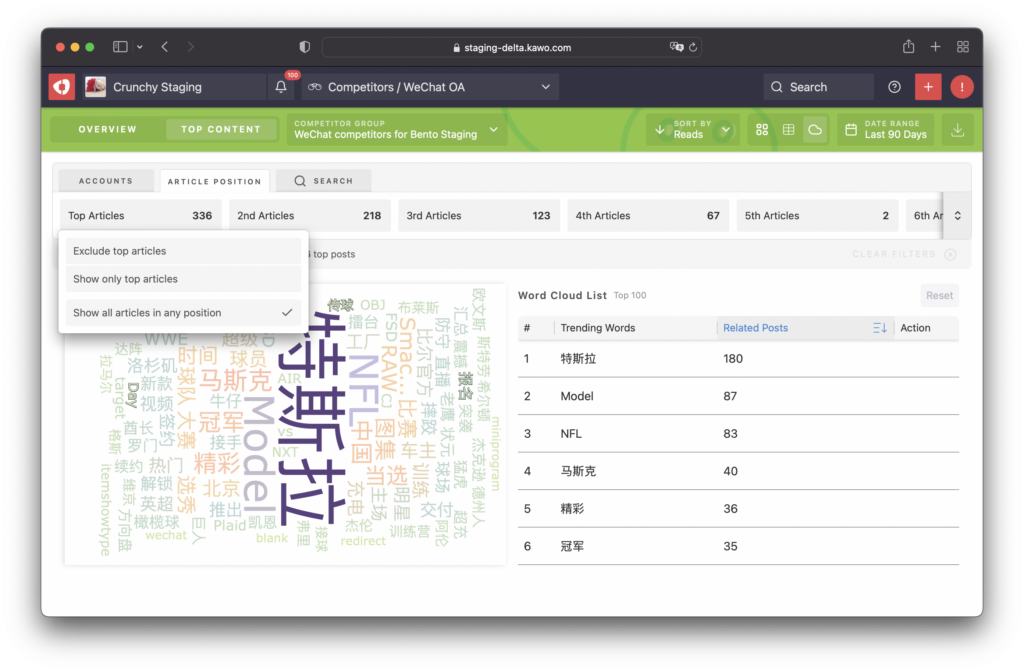Viewport: 1024px width, 671px height.
Task: Open Top Articles filter dropdown
Action: 140,216
